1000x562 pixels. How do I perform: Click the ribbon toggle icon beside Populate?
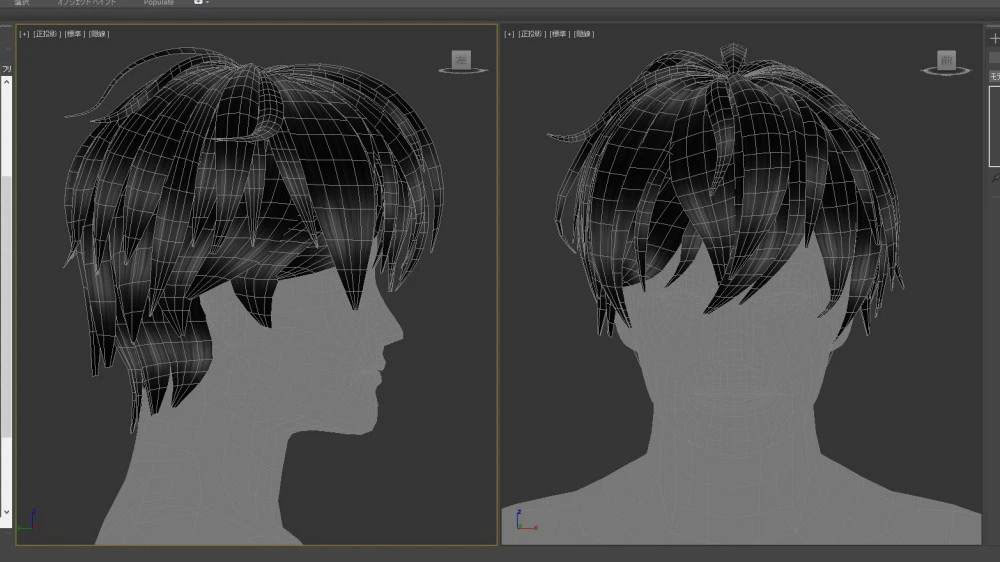point(200,3)
